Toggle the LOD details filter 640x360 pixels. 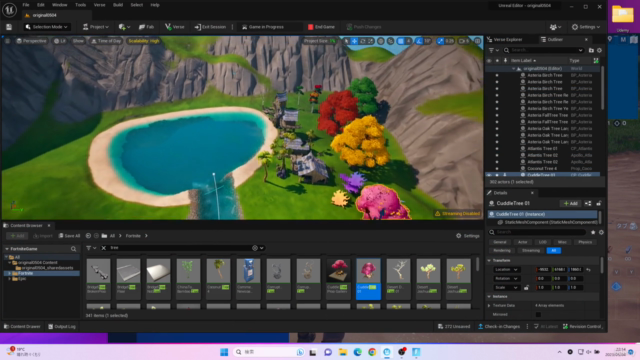click(542, 242)
